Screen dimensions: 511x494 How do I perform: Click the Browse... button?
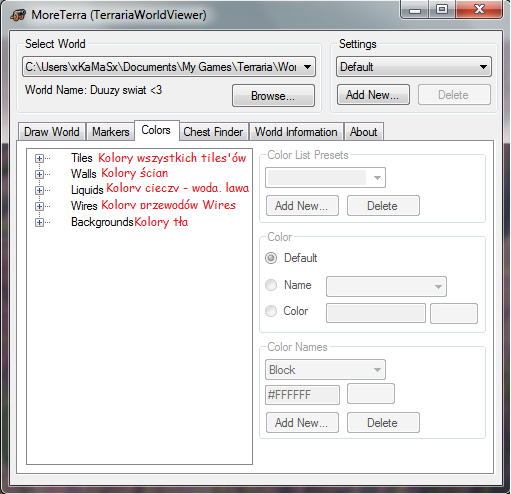click(x=273, y=96)
